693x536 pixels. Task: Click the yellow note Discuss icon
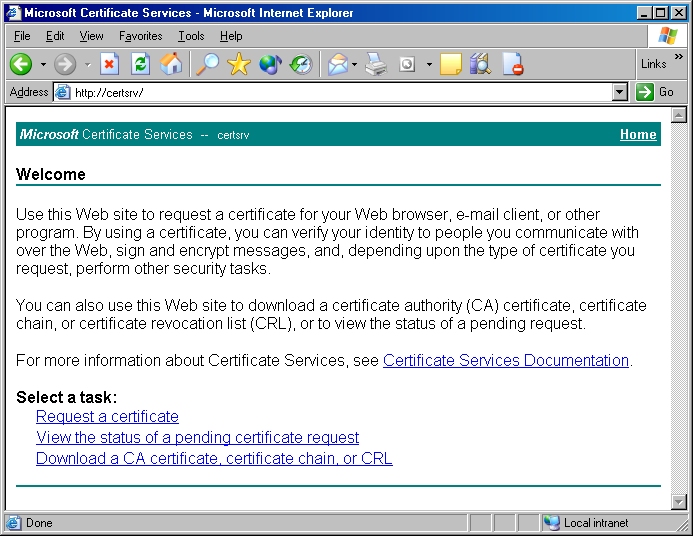click(451, 65)
